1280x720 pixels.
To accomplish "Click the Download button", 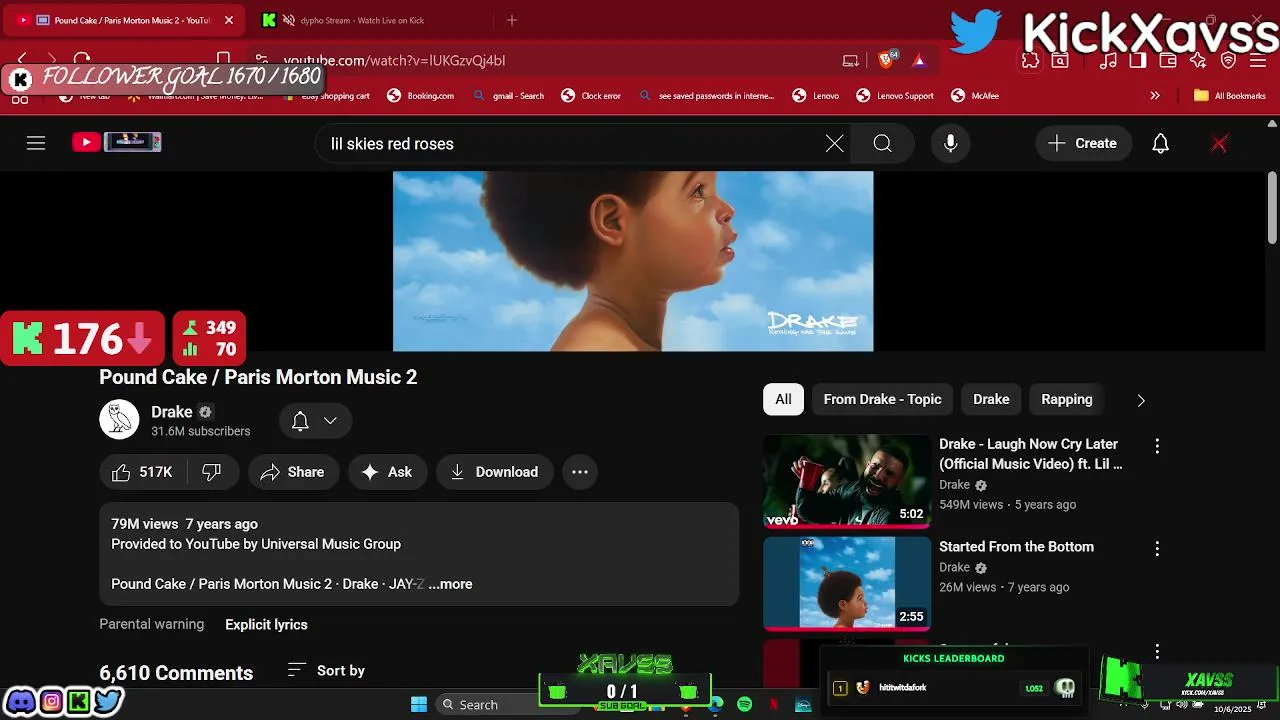I will pos(495,472).
